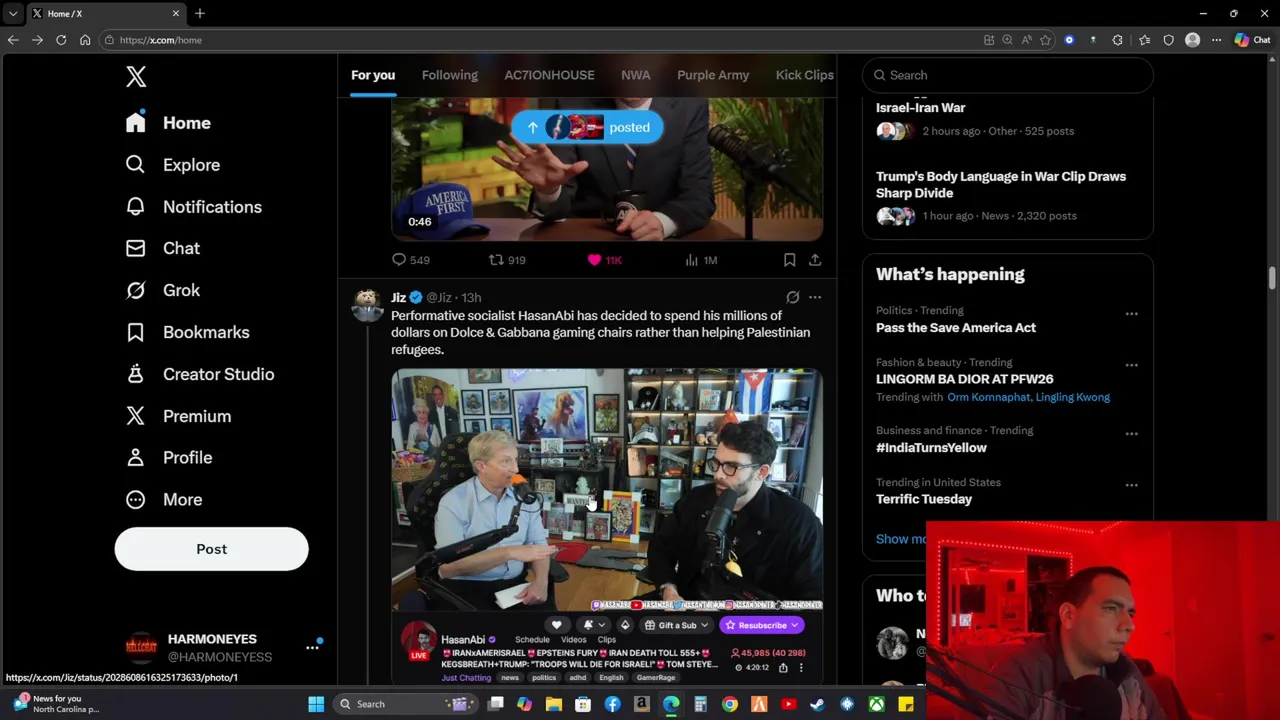The height and width of the screenshot is (720, 1280).
Task: Open the favorites list icon
Action: 1144,40
